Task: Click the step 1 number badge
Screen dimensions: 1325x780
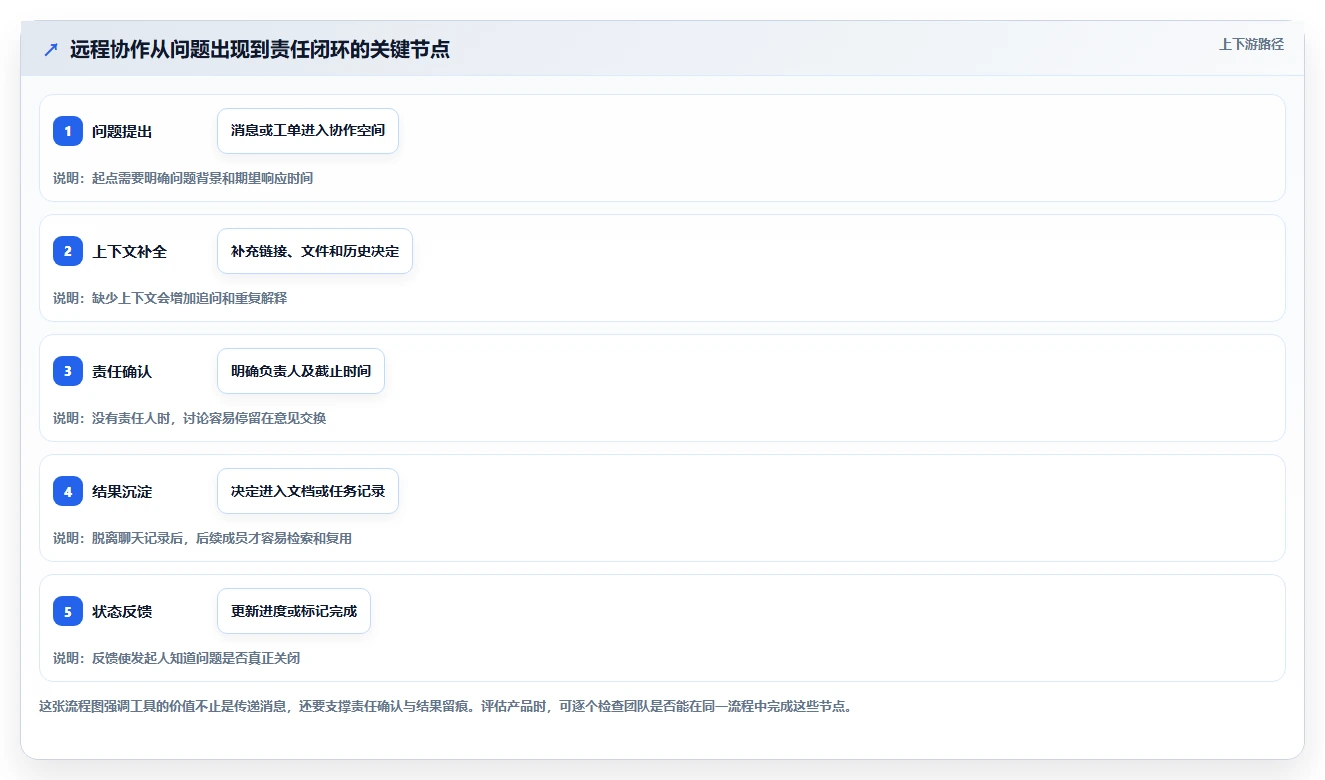Action: pos(68,131)
